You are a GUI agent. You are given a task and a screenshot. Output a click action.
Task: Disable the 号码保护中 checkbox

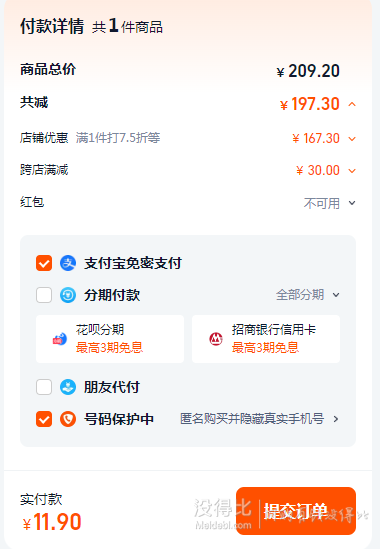(44, 419)
